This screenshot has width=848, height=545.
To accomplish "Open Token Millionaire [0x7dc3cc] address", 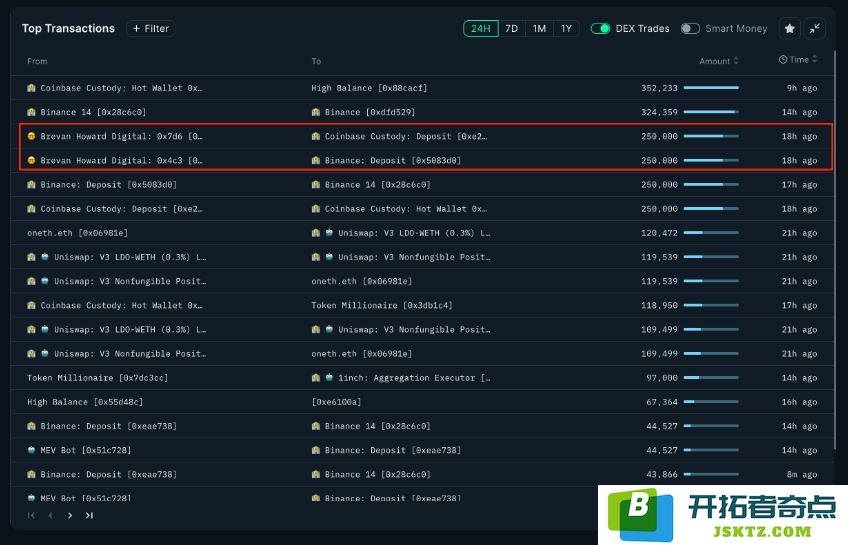I will 97,378.
